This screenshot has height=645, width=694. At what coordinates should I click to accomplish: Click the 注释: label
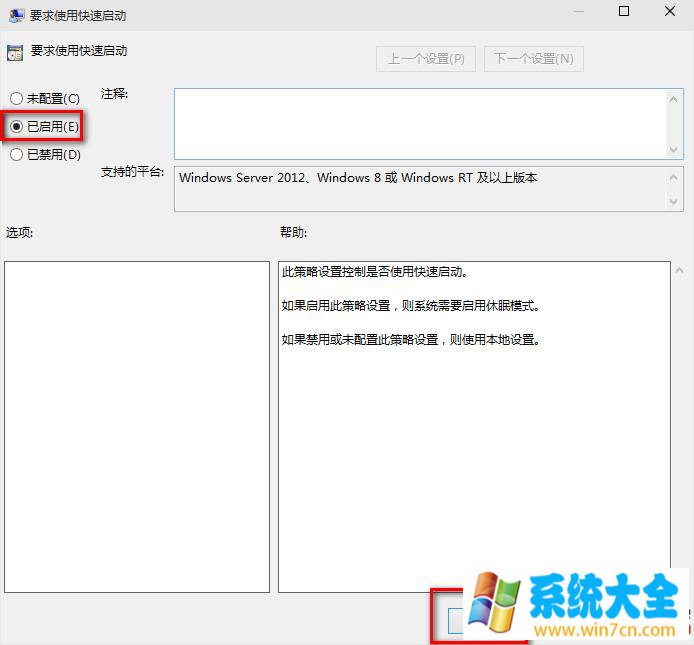(x=114, y=93)
